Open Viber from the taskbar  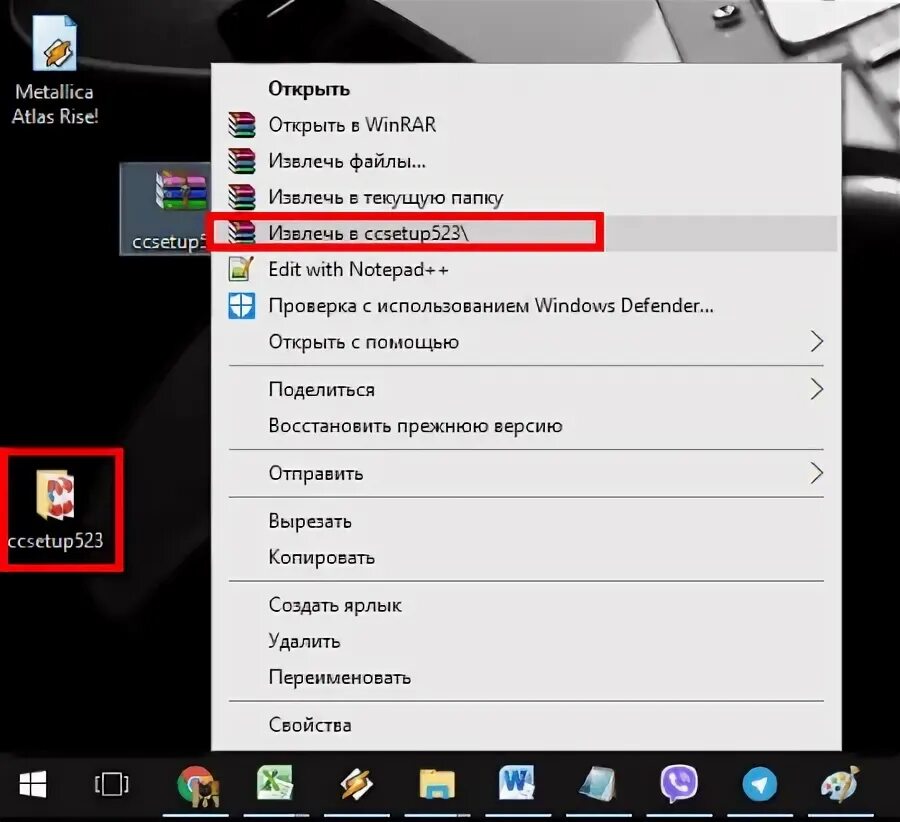click(679, 784)
